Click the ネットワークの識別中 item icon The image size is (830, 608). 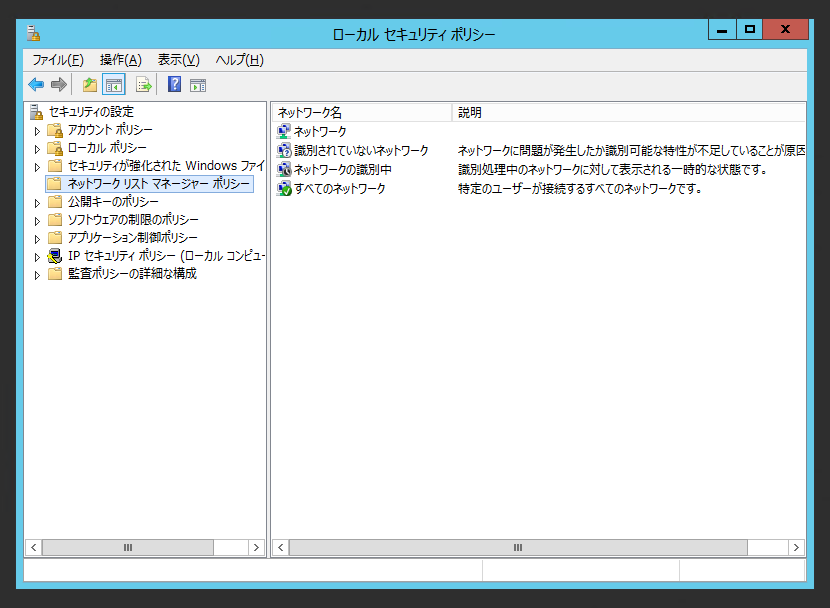(284, 169)
